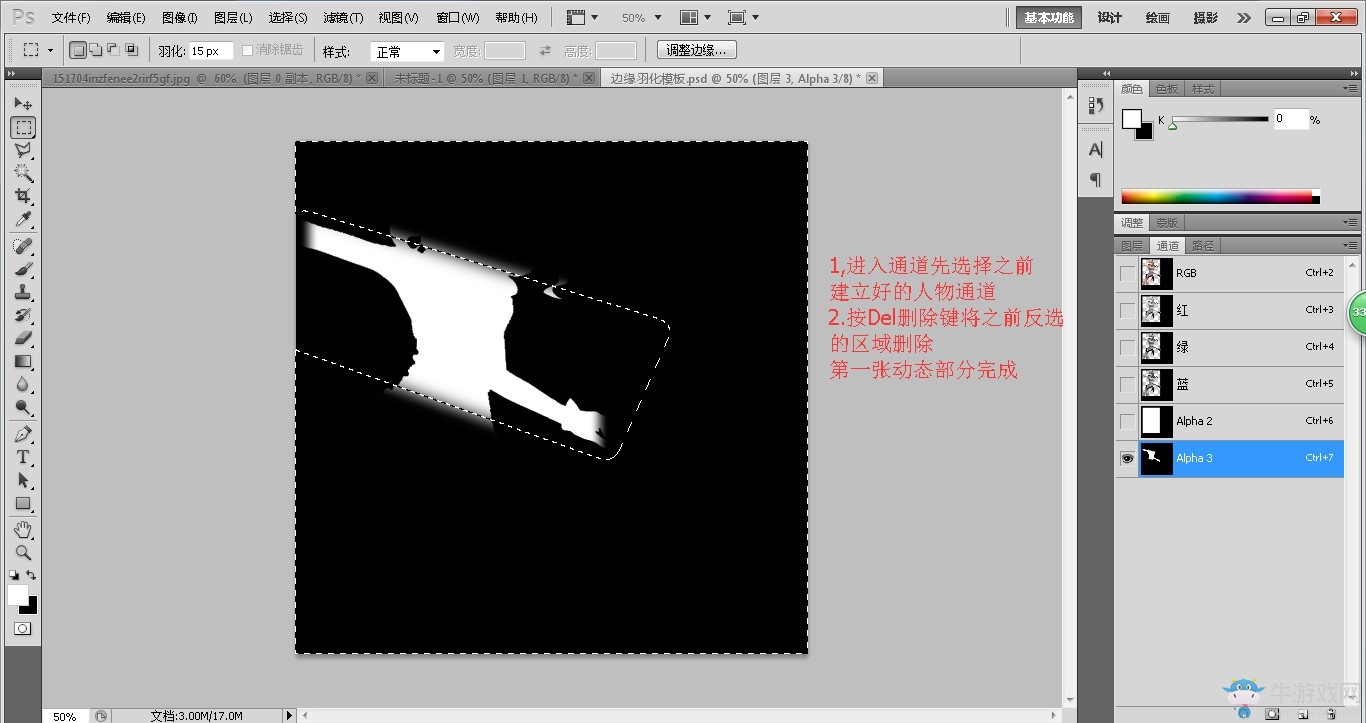Switch to the 色板 panel tab
The image size is (1366, 723).
tap(1167, 89)
